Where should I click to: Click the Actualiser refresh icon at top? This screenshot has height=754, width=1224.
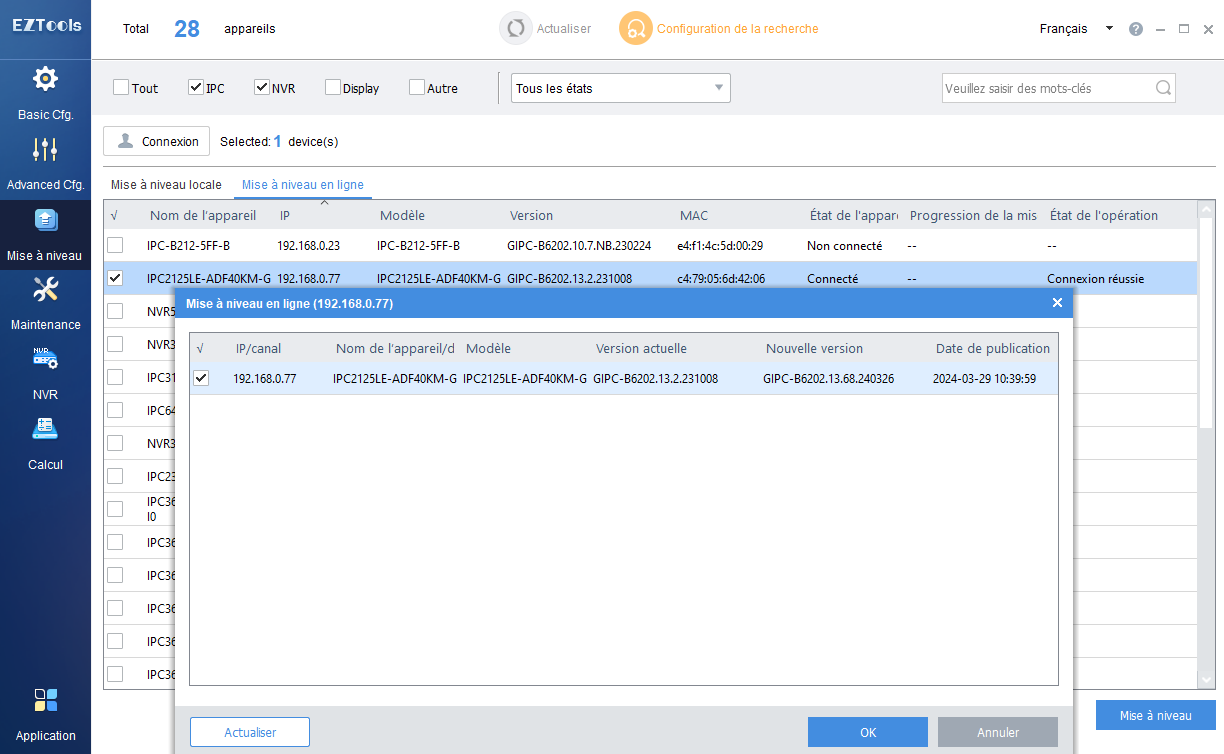516,29
